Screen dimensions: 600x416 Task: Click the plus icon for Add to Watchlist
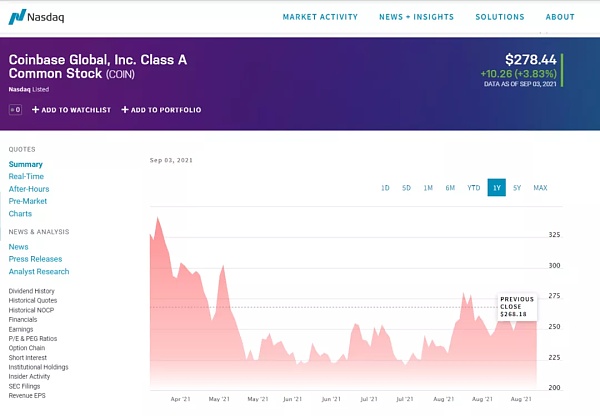36,110
